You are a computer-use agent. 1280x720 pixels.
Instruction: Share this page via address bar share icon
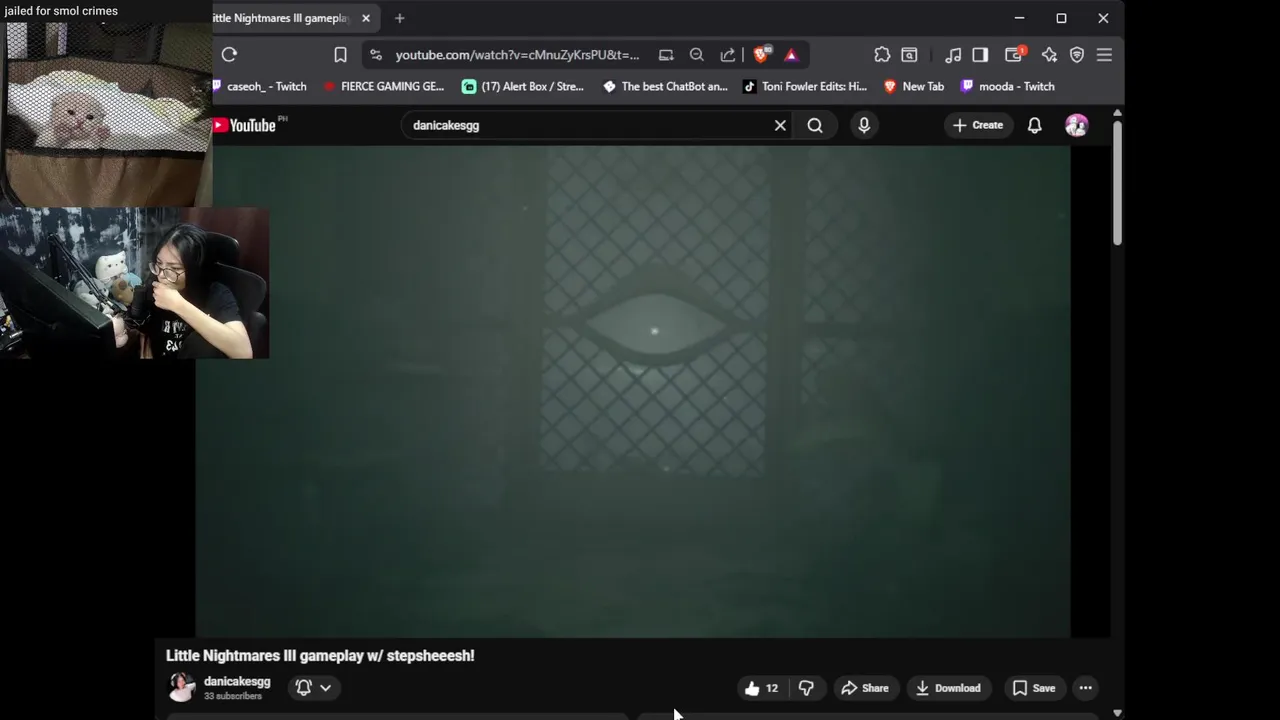[728, 55]
